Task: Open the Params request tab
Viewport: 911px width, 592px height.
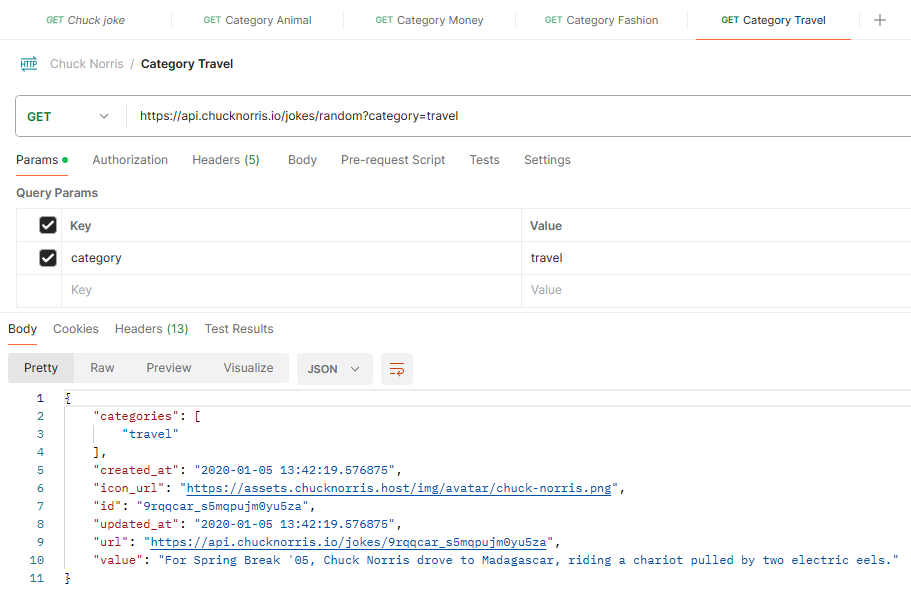Action: (x=42, y=160)
